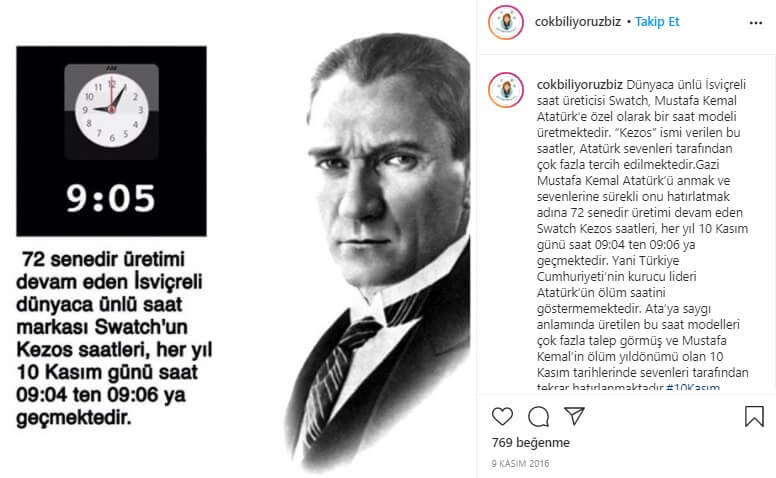Open cokbiliyoruzbiz username in the header
Viewport: 776px width, 478px height.
(x=578, y=22)
